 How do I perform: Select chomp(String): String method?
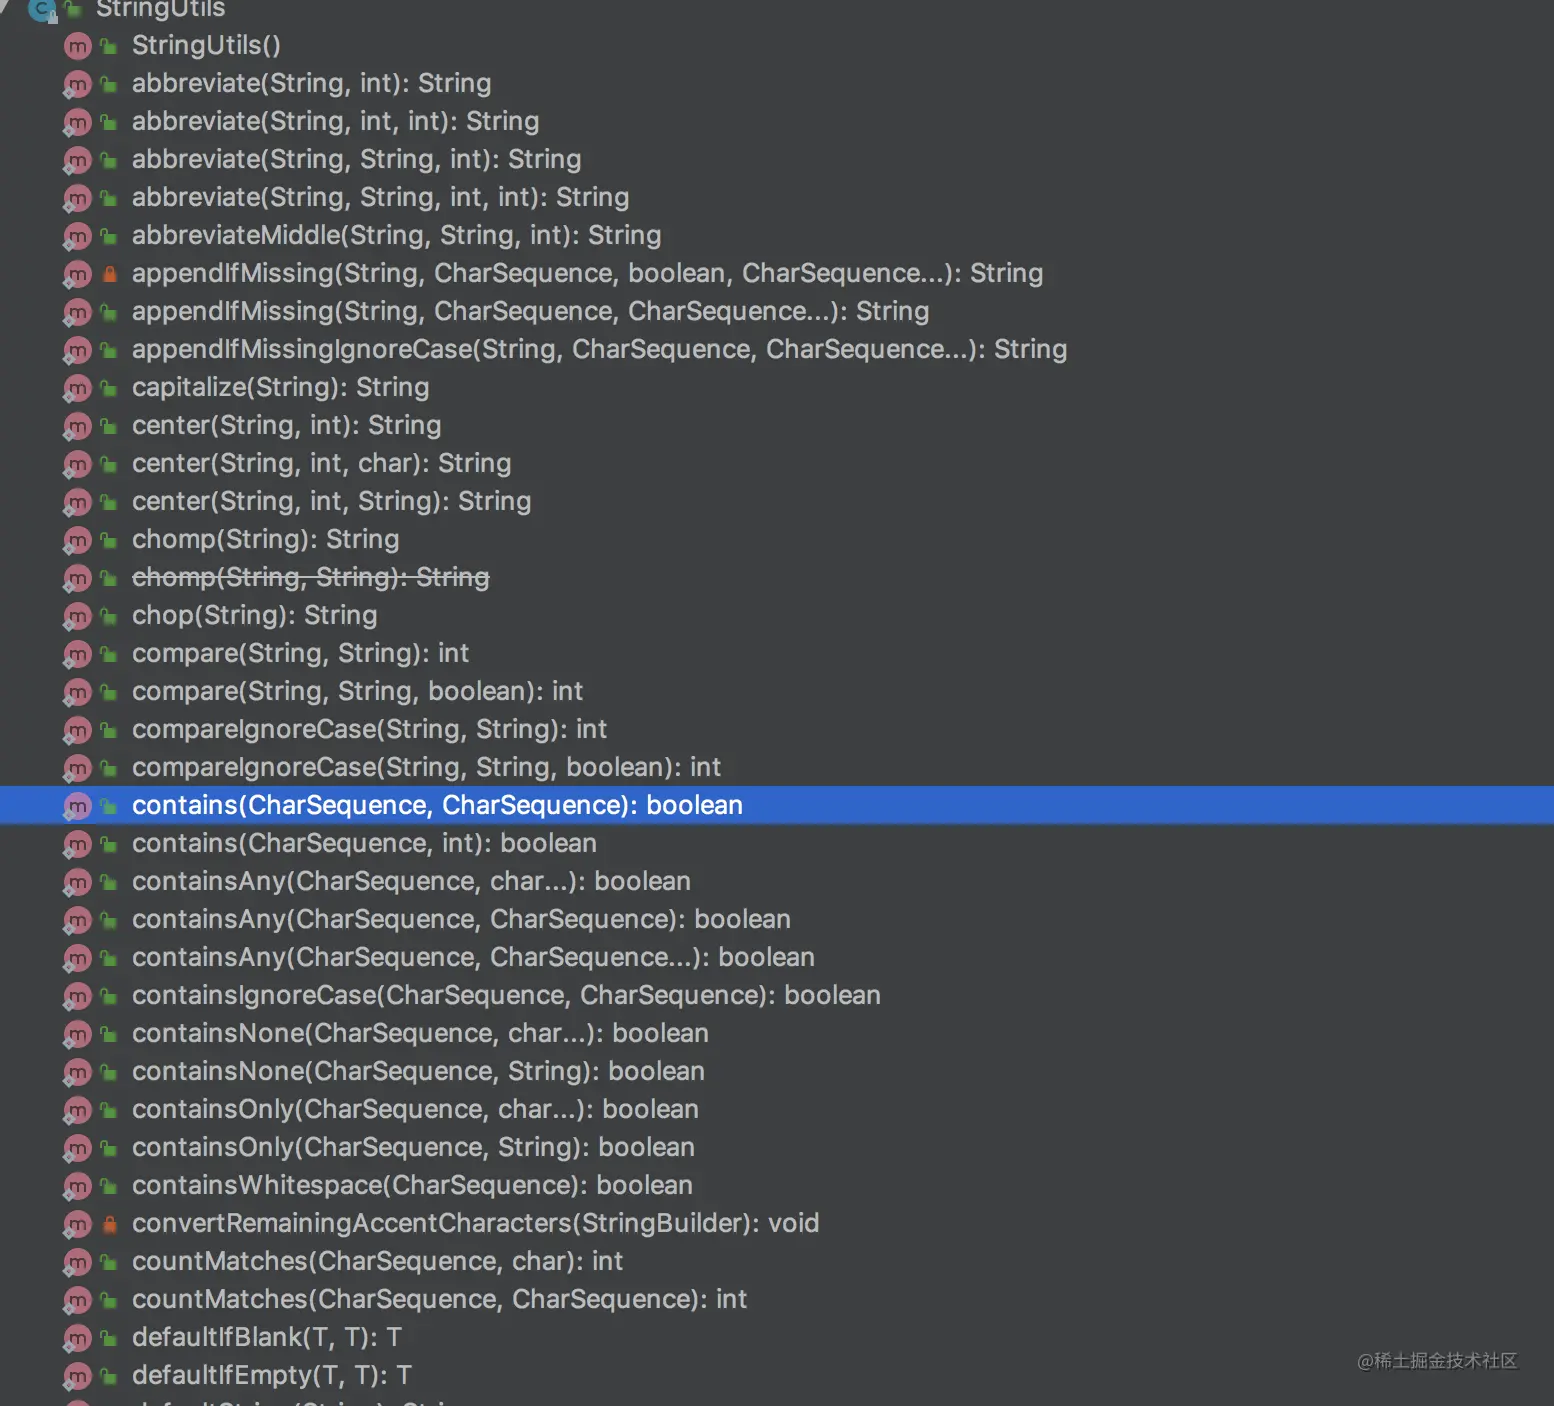[265, 539]
